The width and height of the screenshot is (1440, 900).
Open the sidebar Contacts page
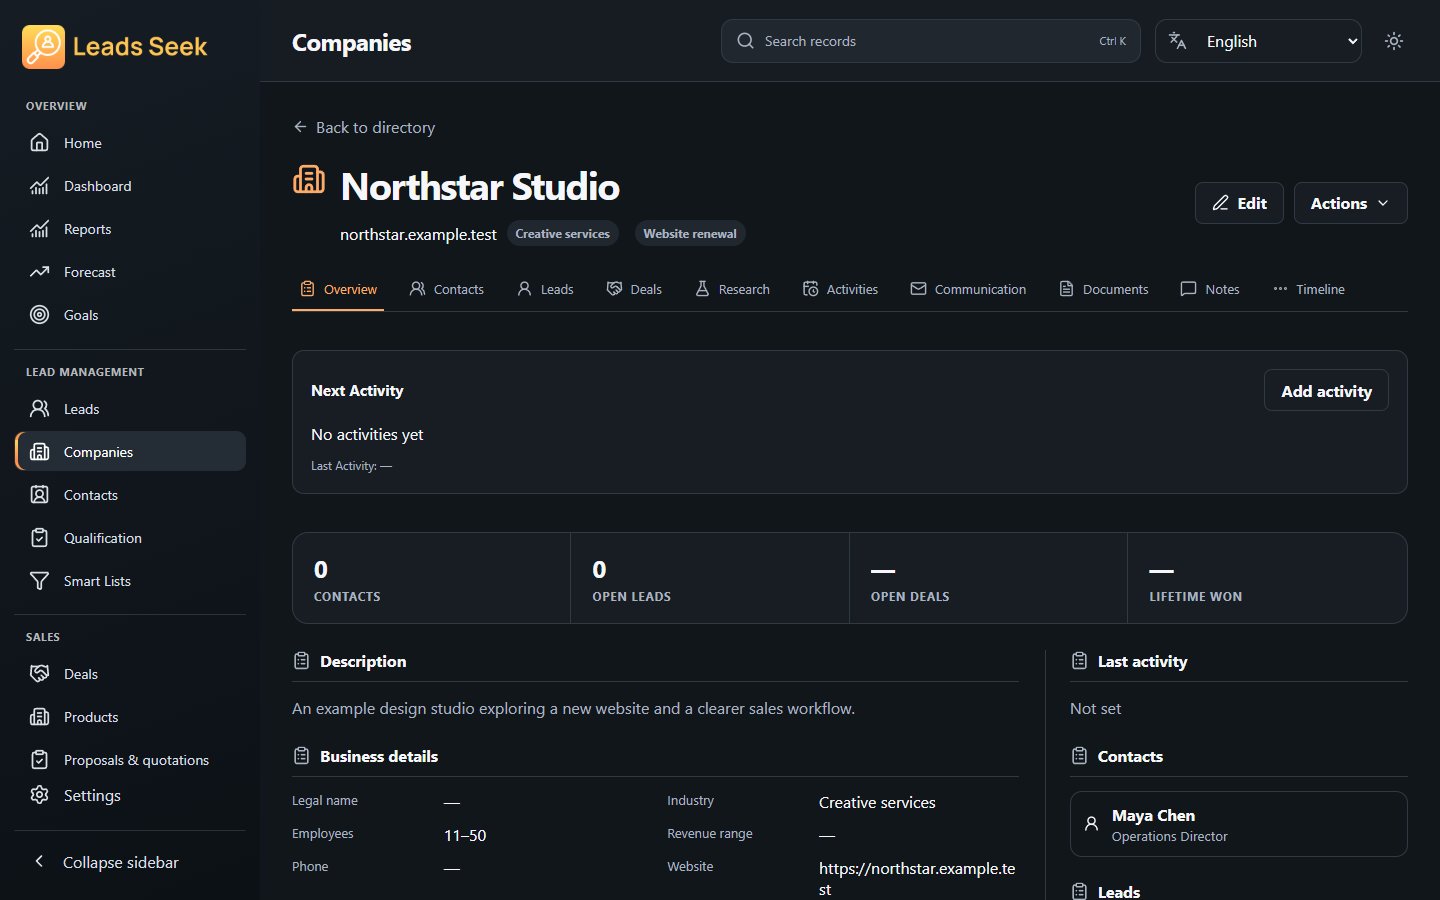pos(130,495)
